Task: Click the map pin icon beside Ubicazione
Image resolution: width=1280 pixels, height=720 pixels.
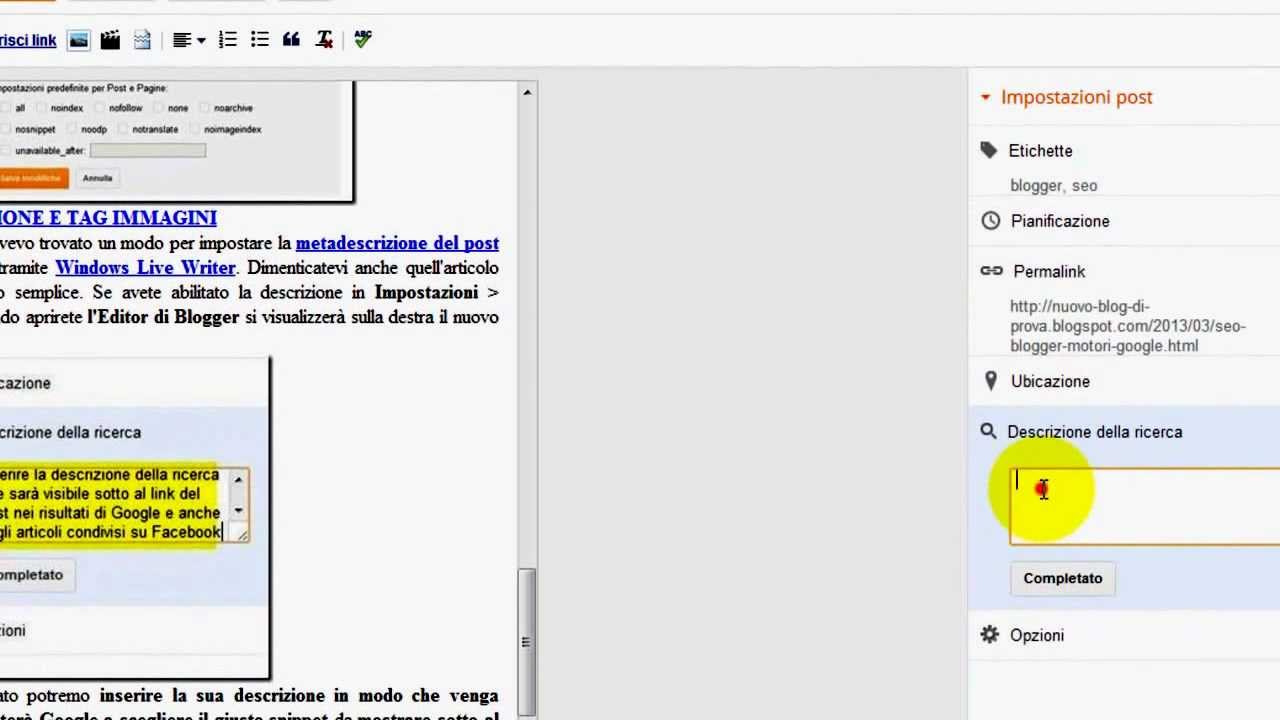Action: pos(990,381)
